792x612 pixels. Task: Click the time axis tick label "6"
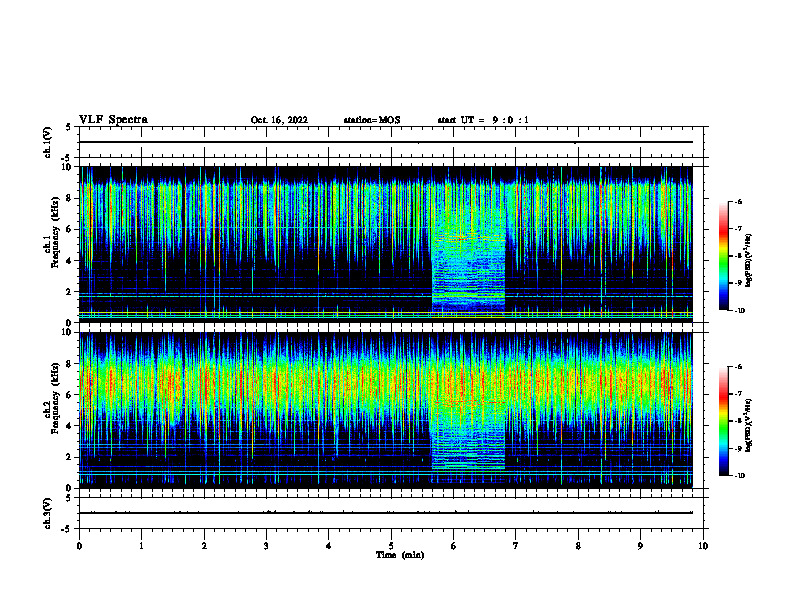[x=454, y=546]
